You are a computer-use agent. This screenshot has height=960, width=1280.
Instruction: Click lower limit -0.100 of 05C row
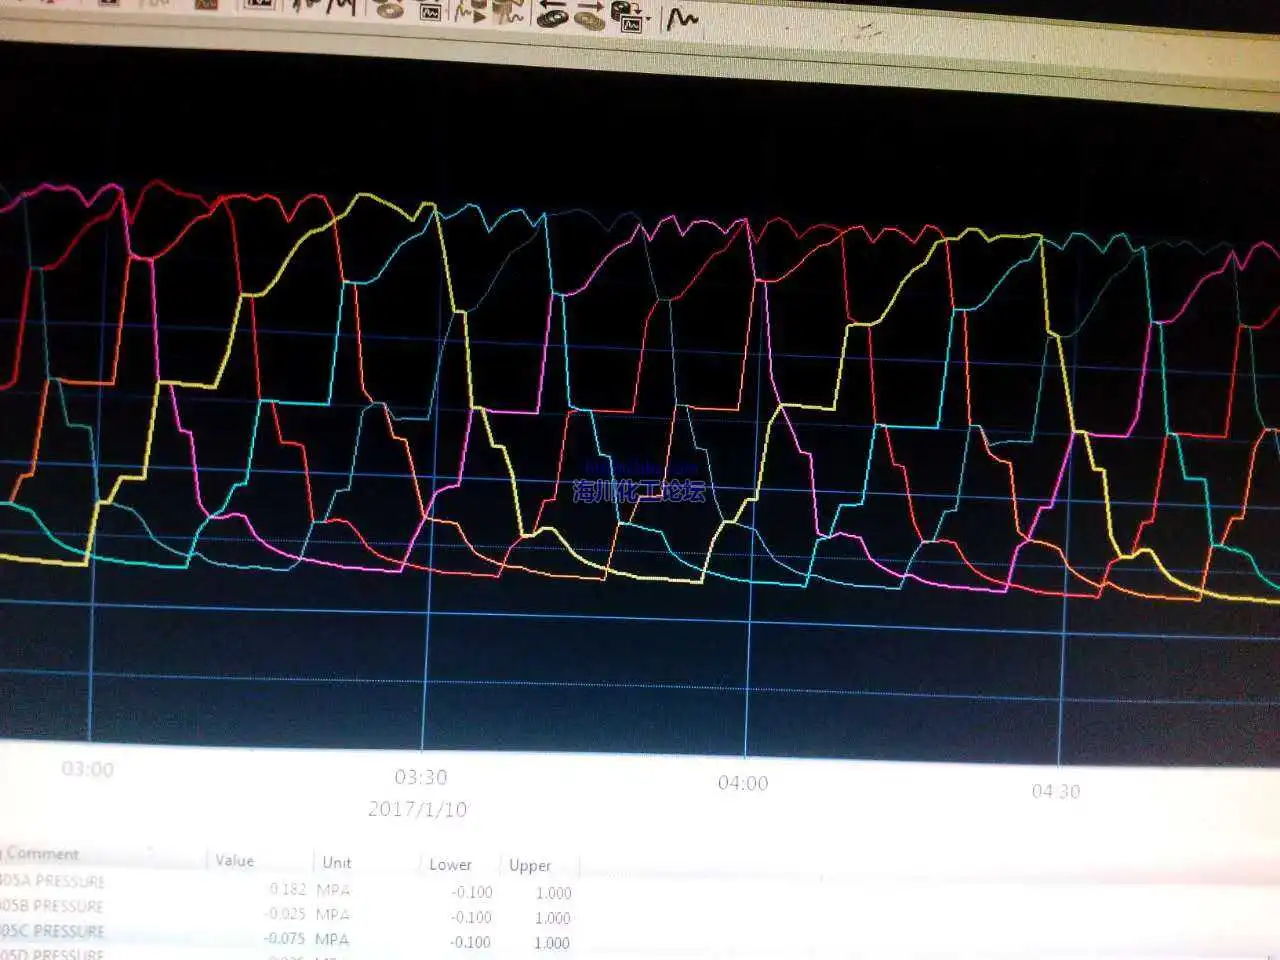coord(470,942)
